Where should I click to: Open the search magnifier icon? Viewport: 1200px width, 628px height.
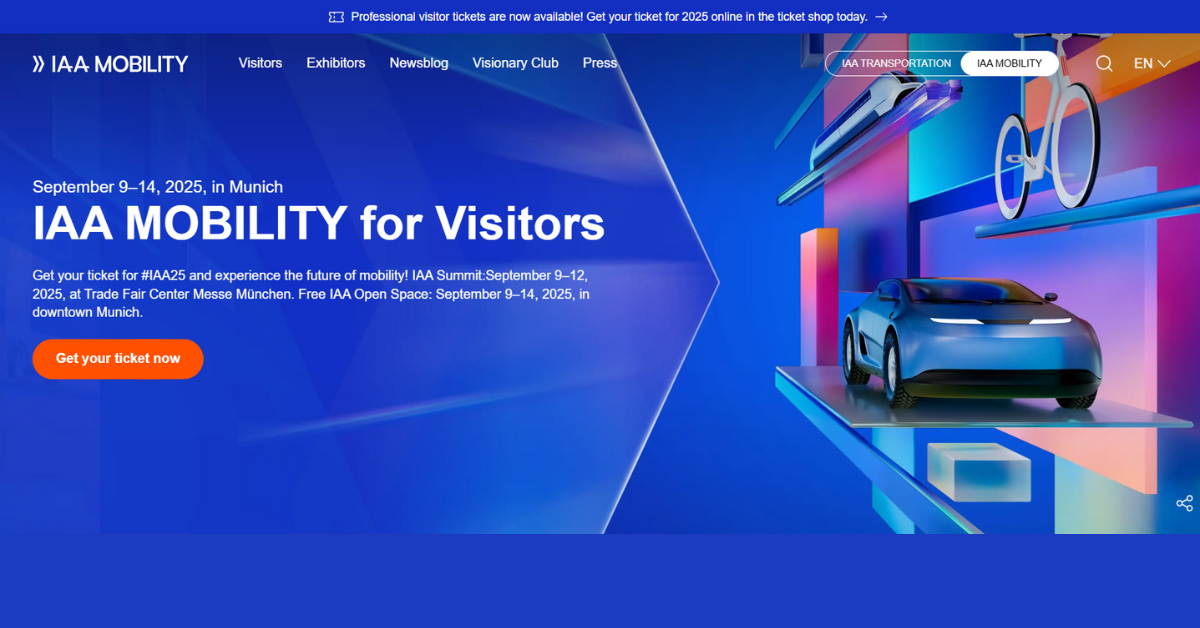point(1104,64)
